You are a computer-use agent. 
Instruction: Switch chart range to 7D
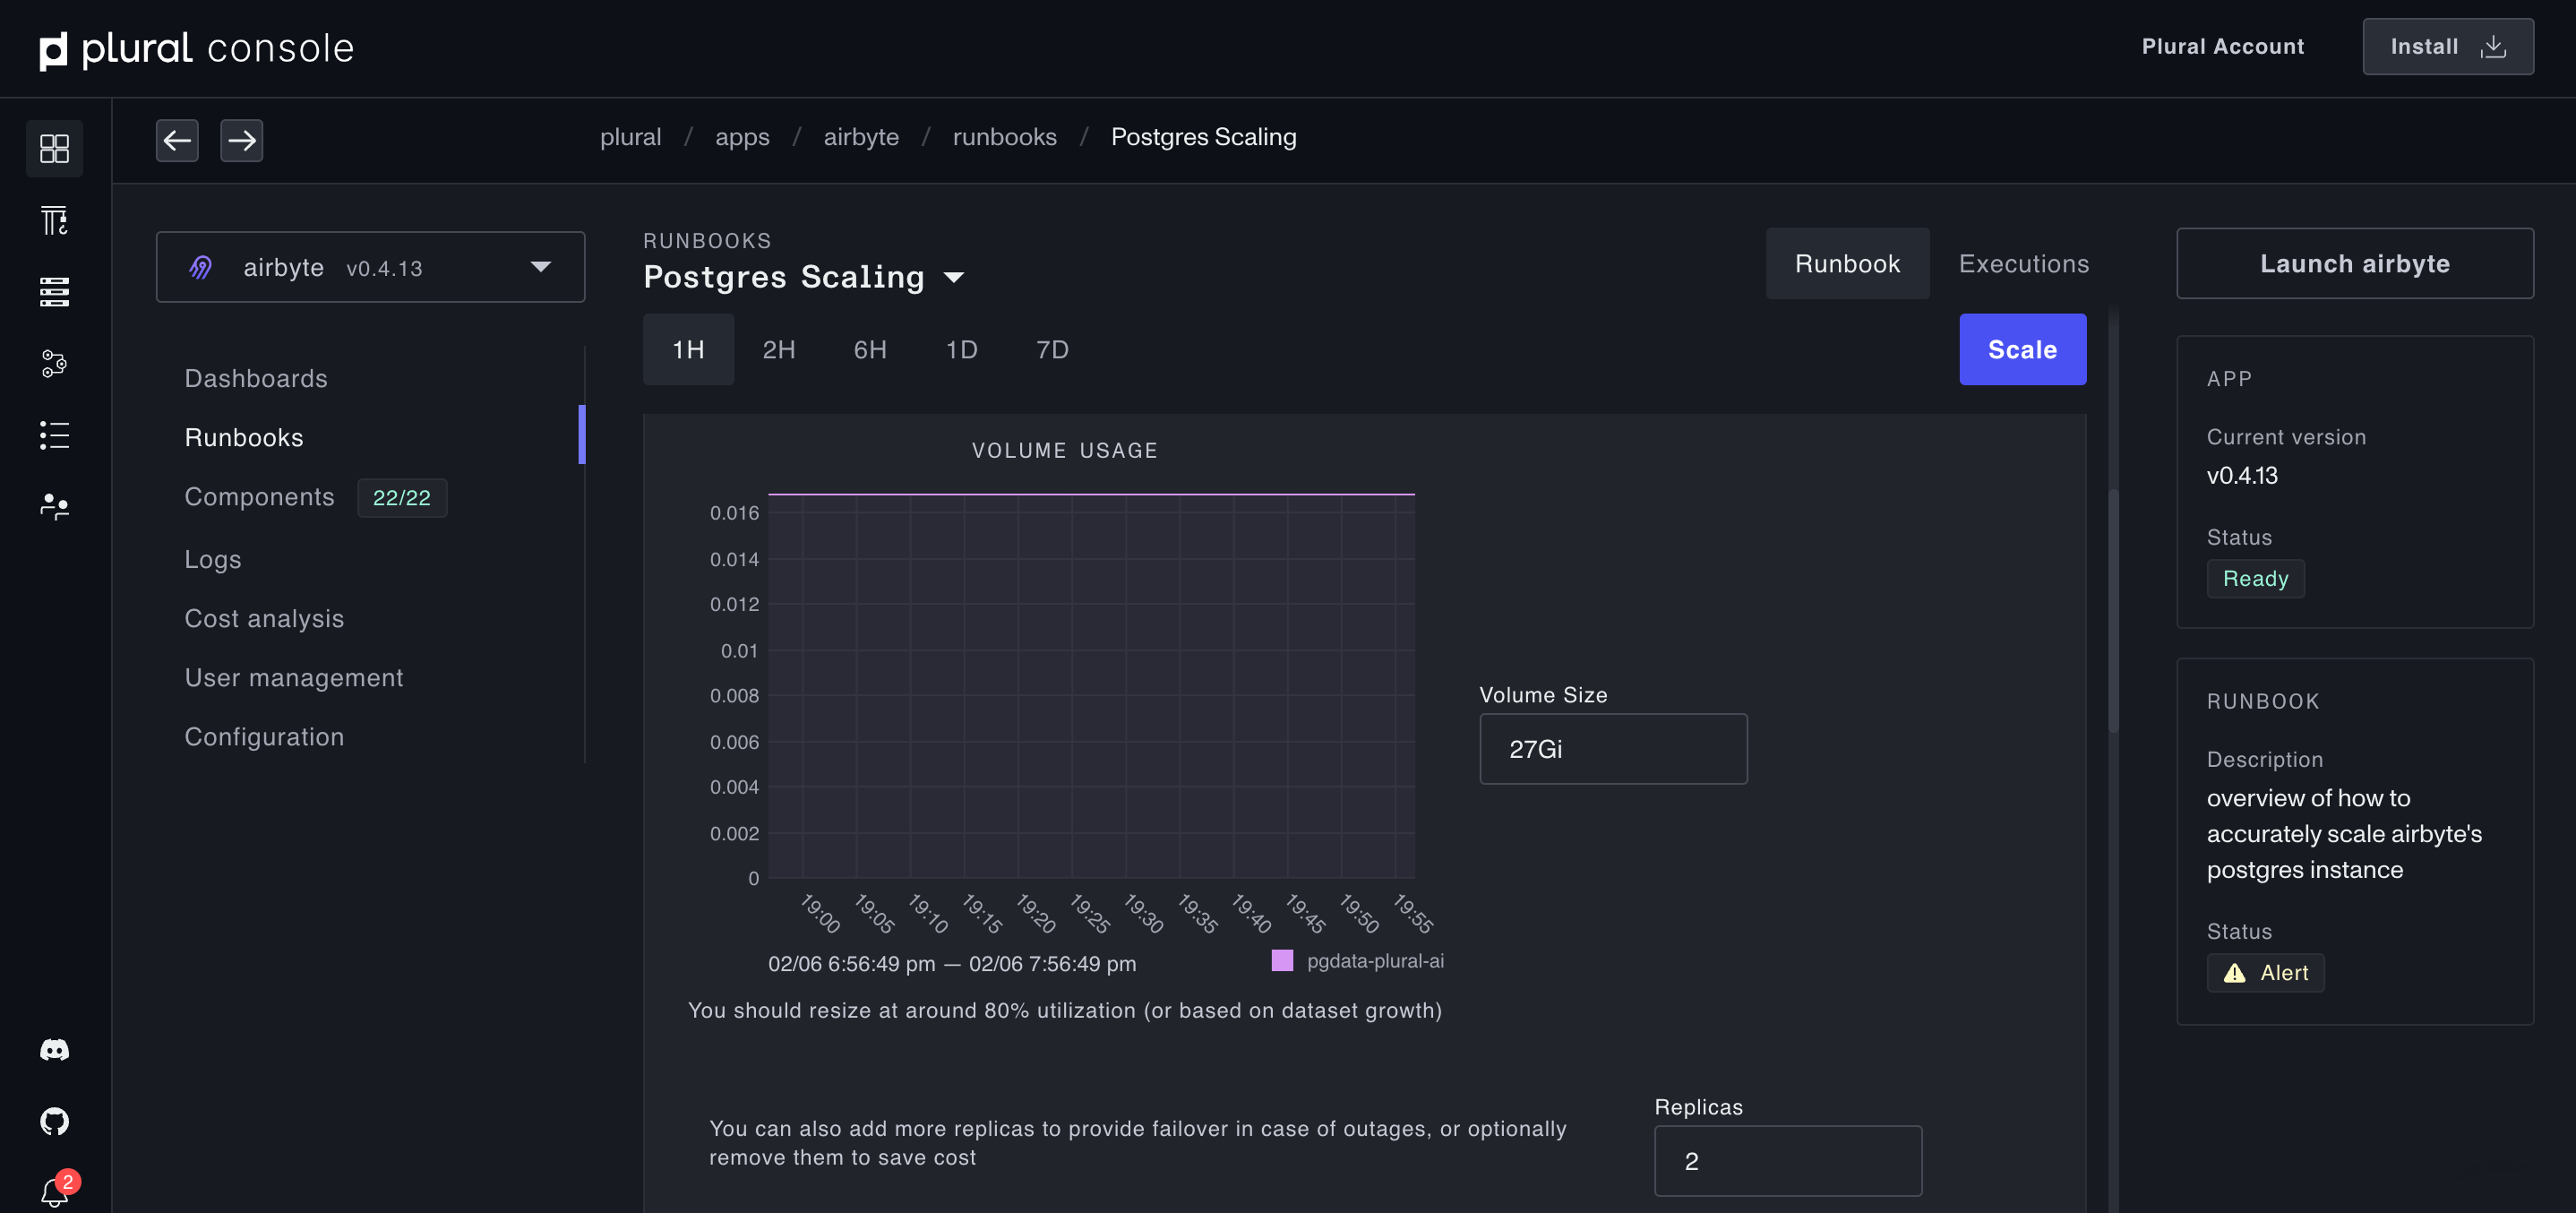coord(1052,350)
